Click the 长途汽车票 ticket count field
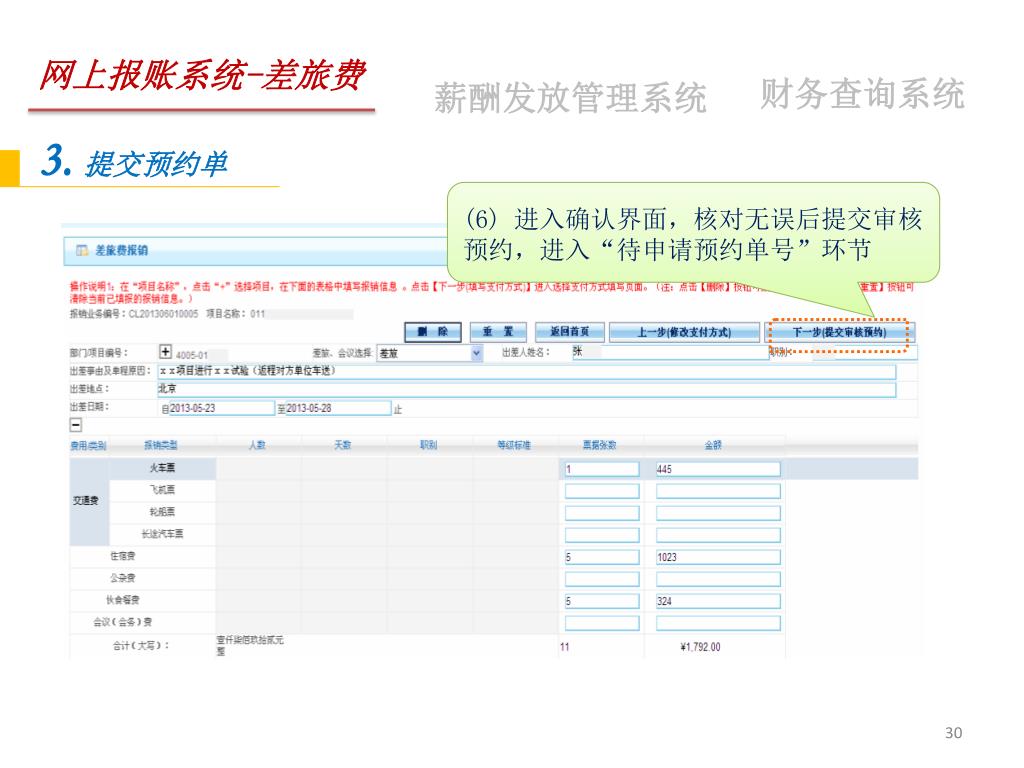The width and height of the screenshot is (1024, 768). tap(602, 535)
